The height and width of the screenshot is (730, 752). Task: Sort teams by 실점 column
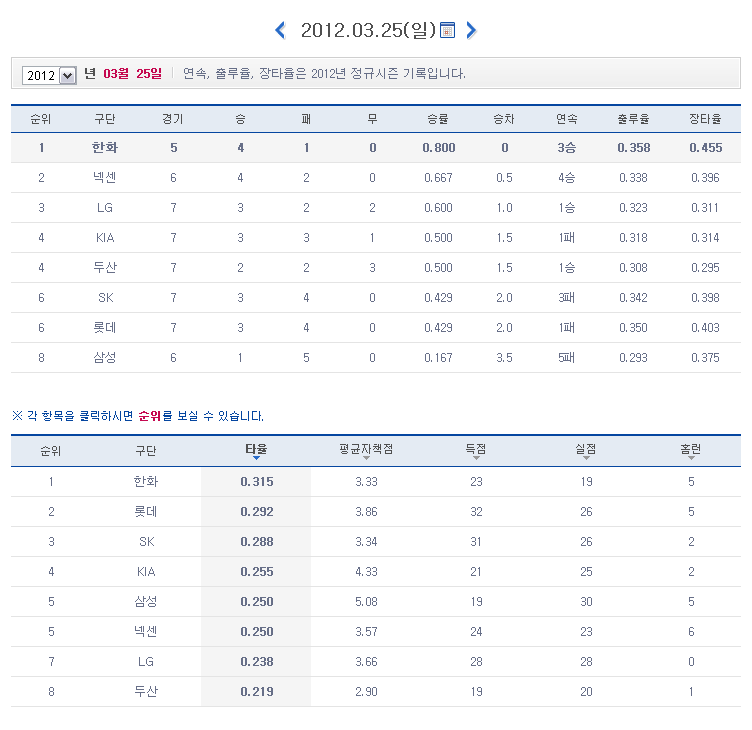tap(586, 449)
